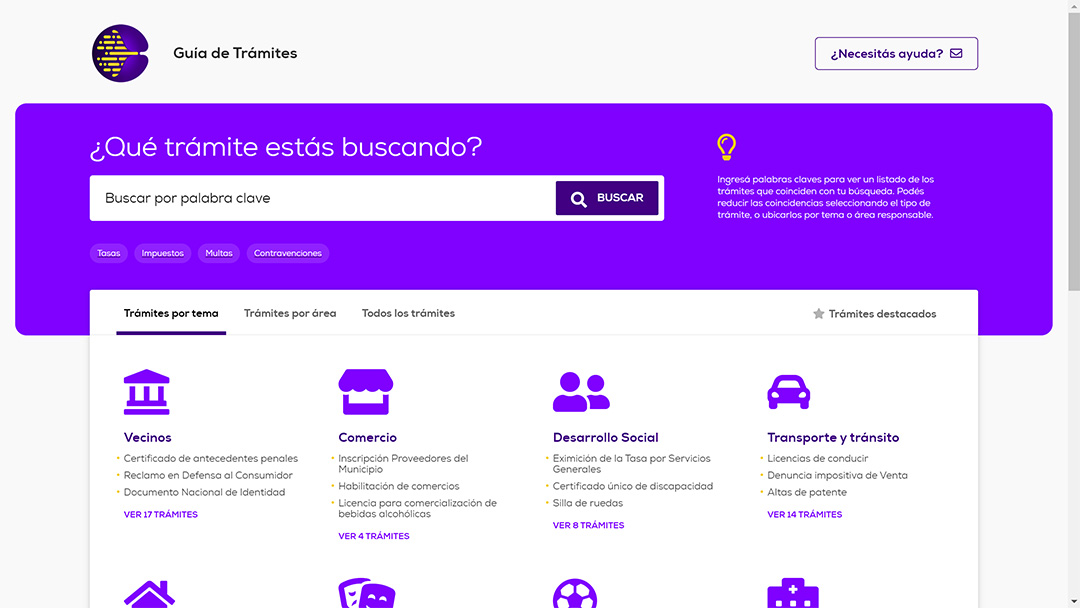1080x608 pixels.
Task: Select the theater masks category icon
Action: coord(366,594)
